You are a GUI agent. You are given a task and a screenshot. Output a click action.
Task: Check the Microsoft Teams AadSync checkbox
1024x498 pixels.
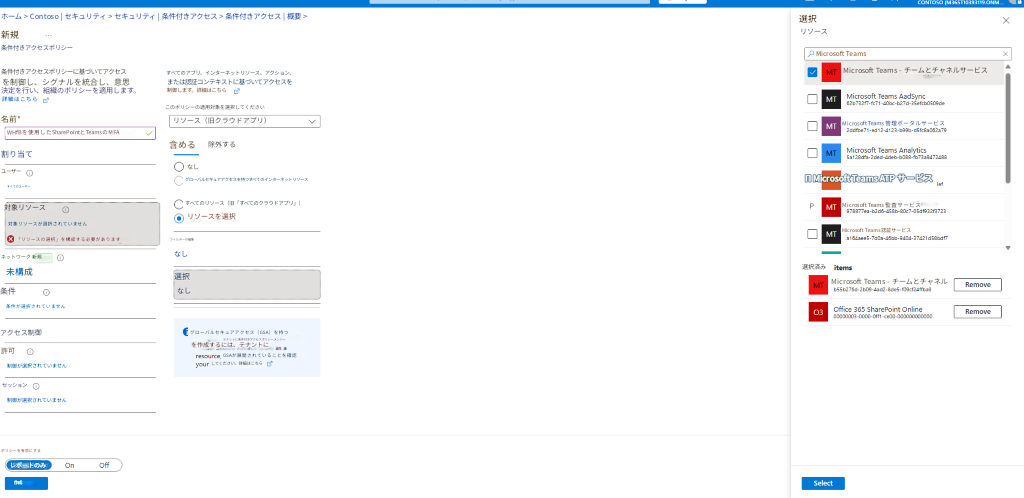812,99
